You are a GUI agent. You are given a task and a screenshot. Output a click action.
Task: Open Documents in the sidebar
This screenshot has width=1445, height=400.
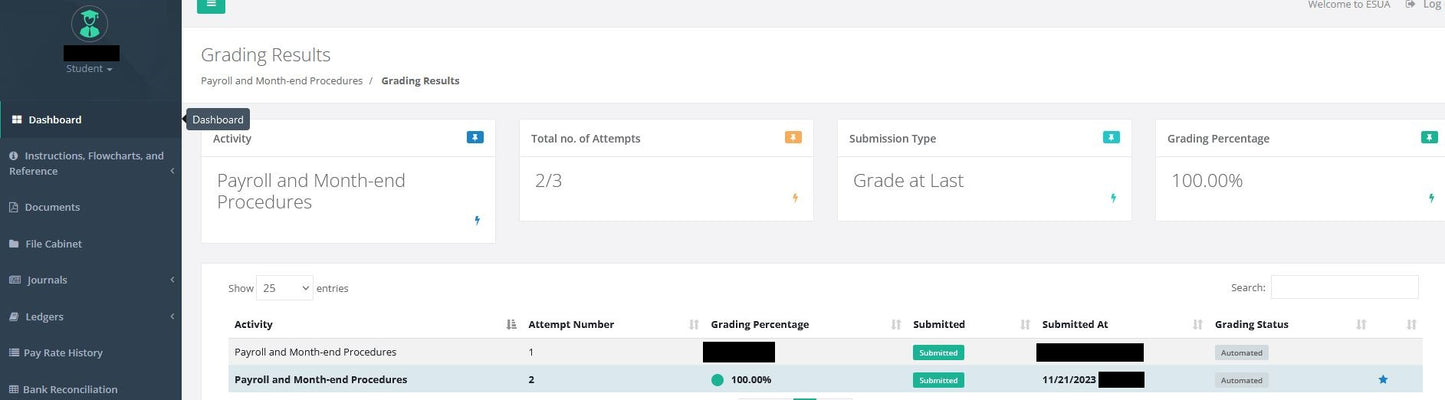click(x=52, y=207)
